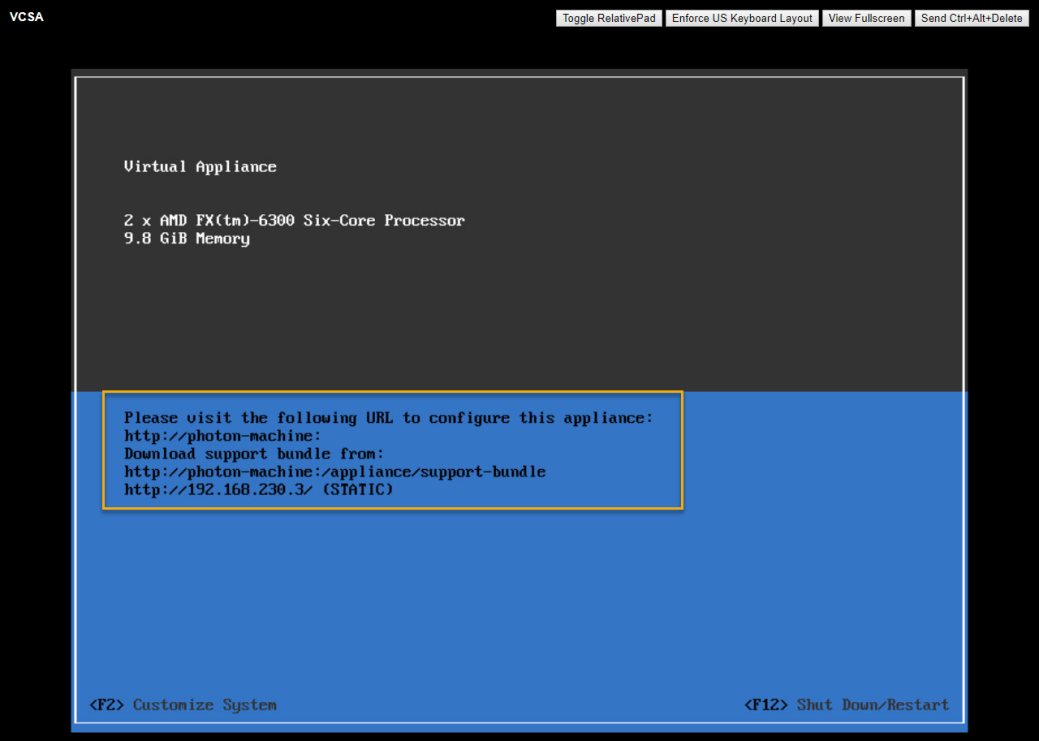Click Enforce US Keyboard Layout button
This screenshot has width=1039, height=741.
(742, 18)
